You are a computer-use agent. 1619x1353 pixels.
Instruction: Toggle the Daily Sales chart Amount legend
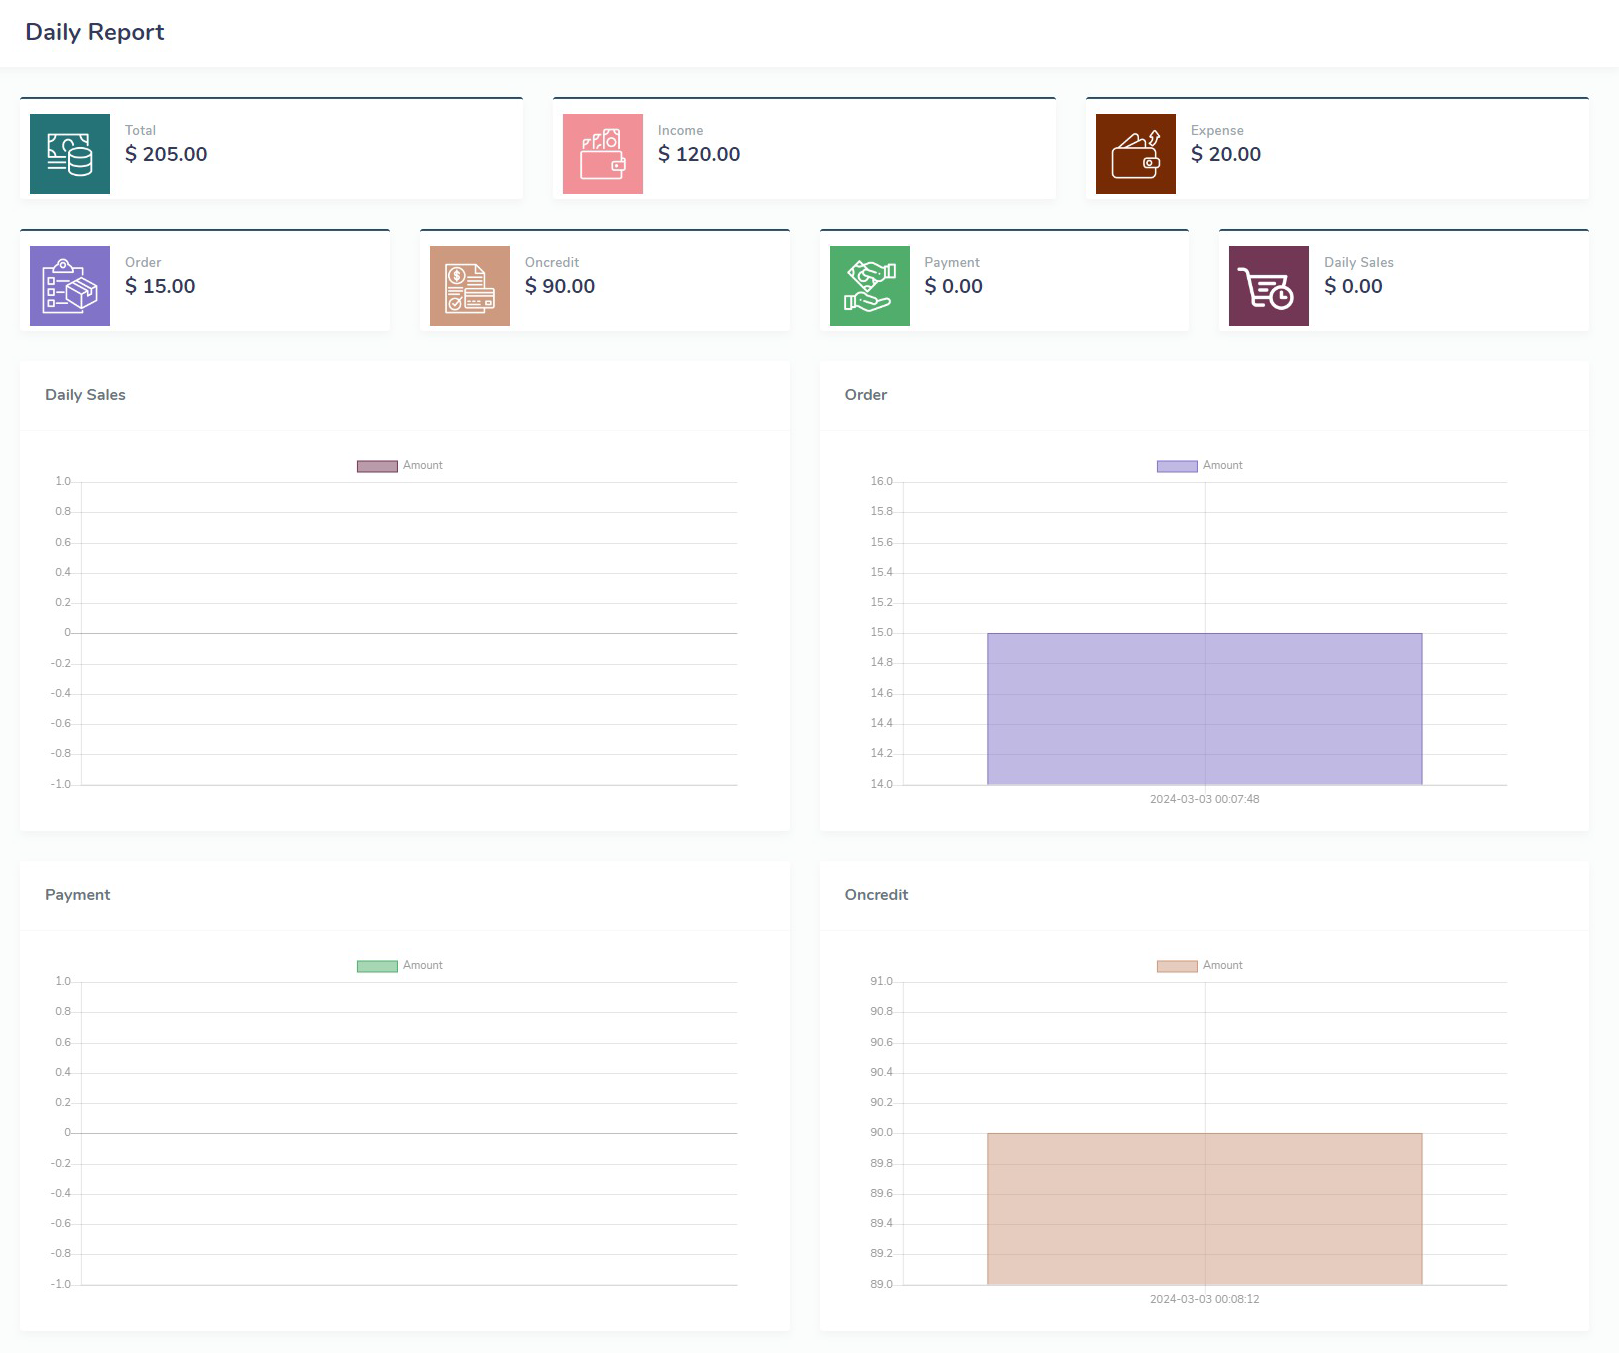pyautogui.click(x=400, y=466)
